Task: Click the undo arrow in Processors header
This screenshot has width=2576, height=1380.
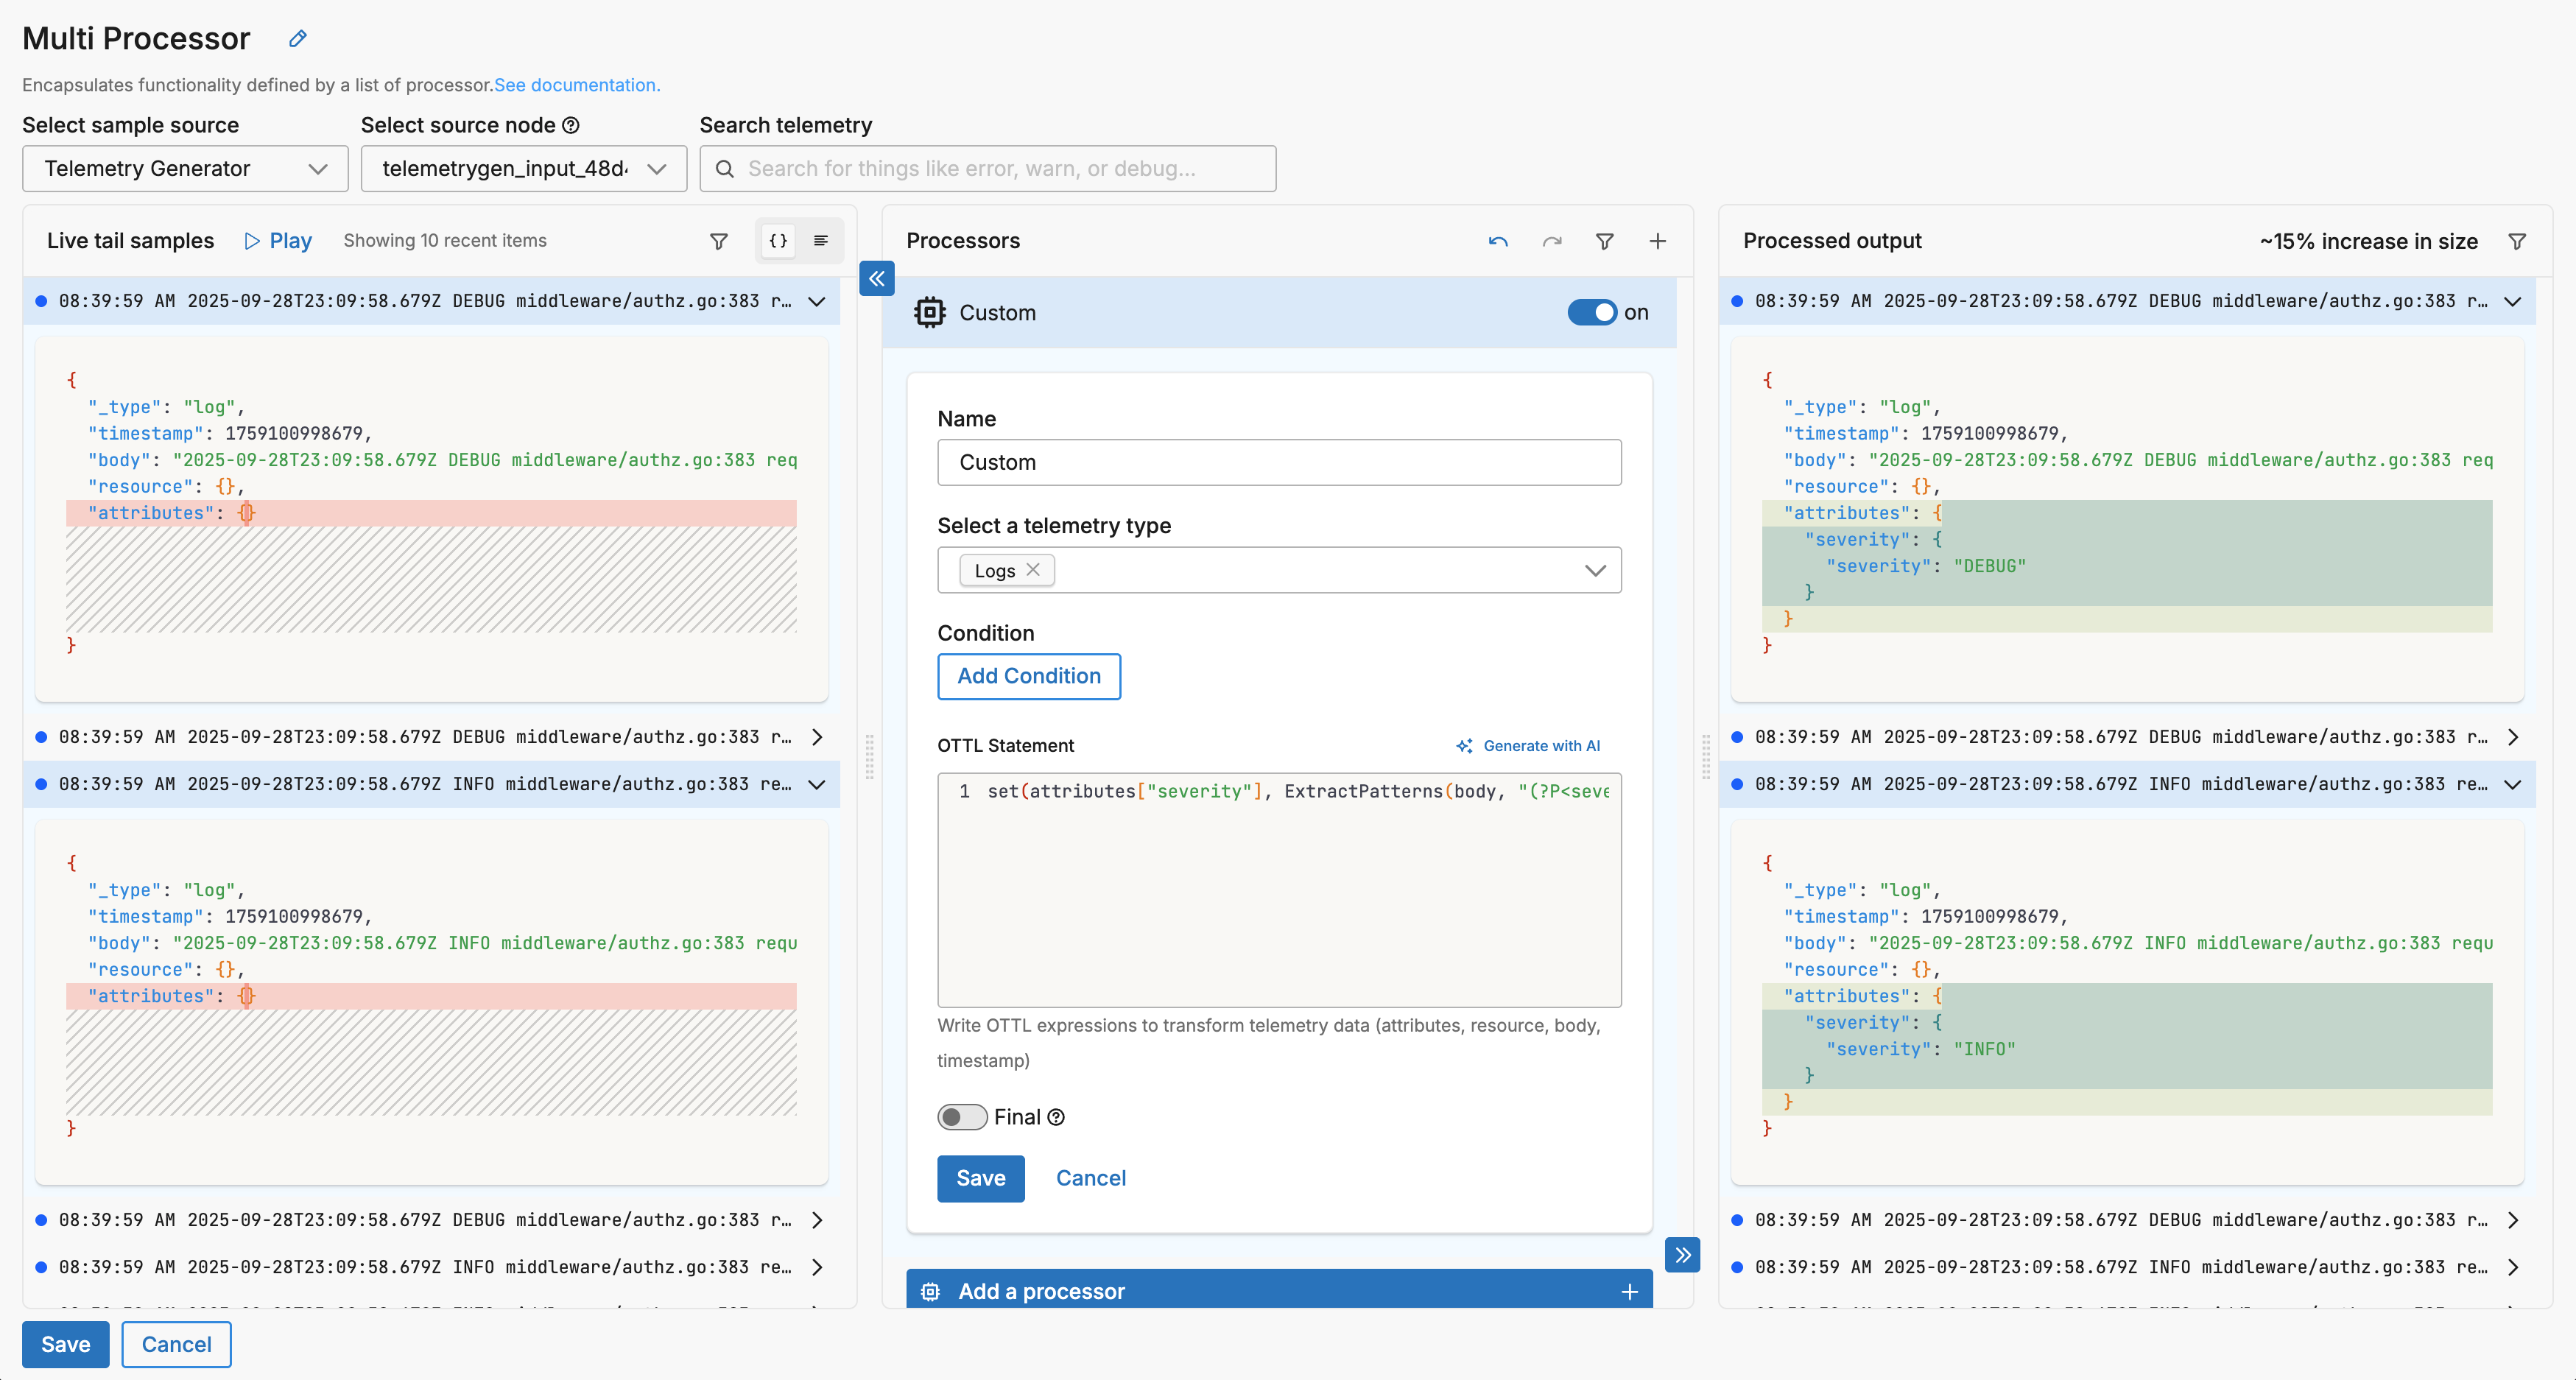Action: click(1497, 241)
